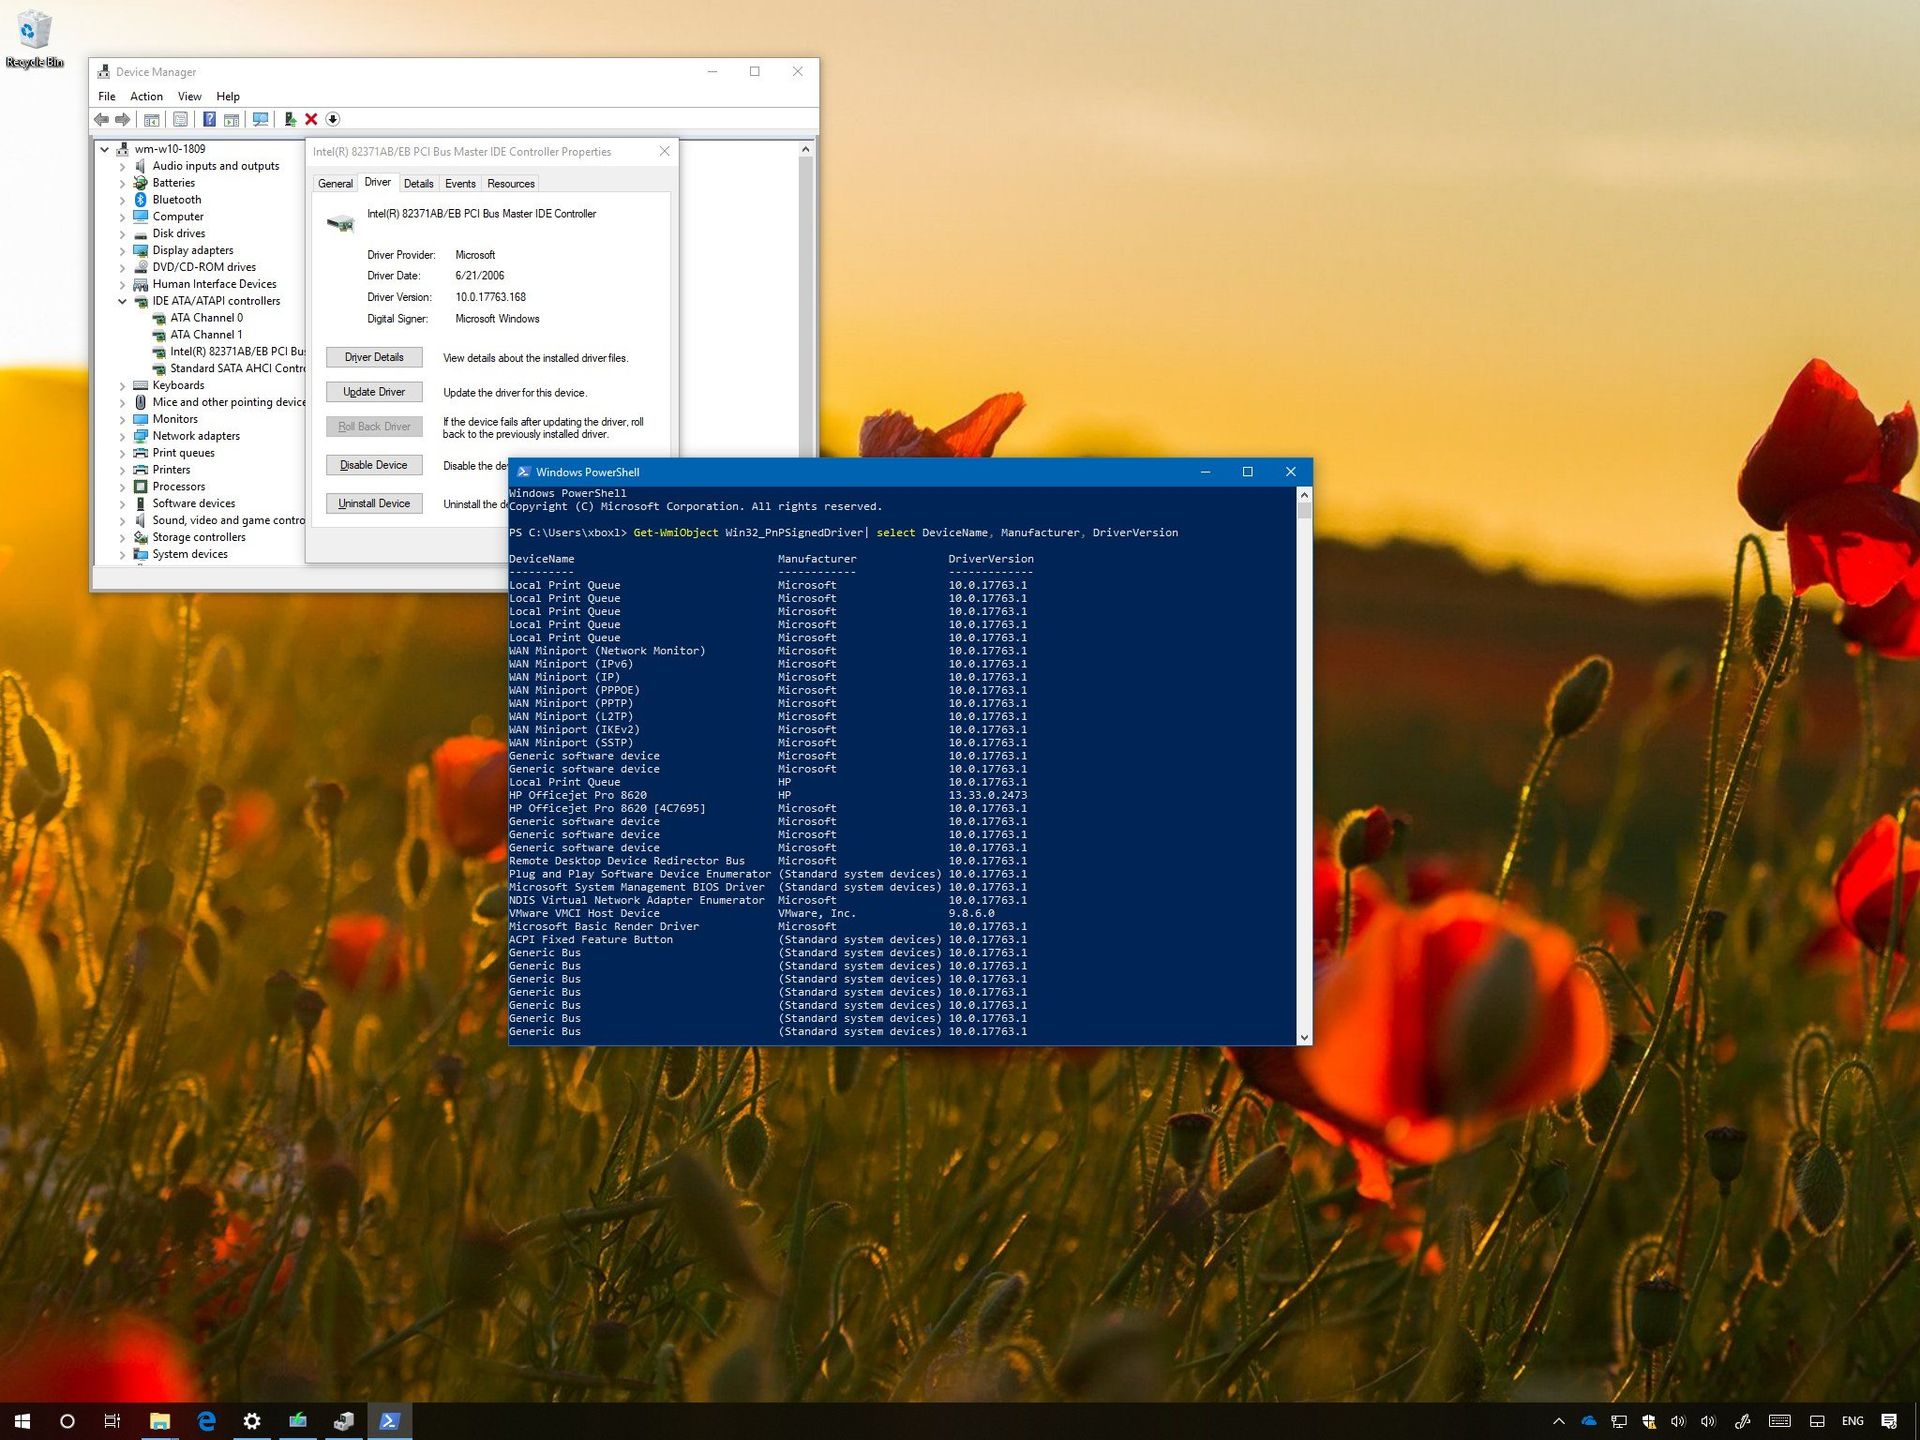The image size is (1920, 1440).
Task: Open the Windows PowerShell taskbar icon
Action: pos(390,1420)
